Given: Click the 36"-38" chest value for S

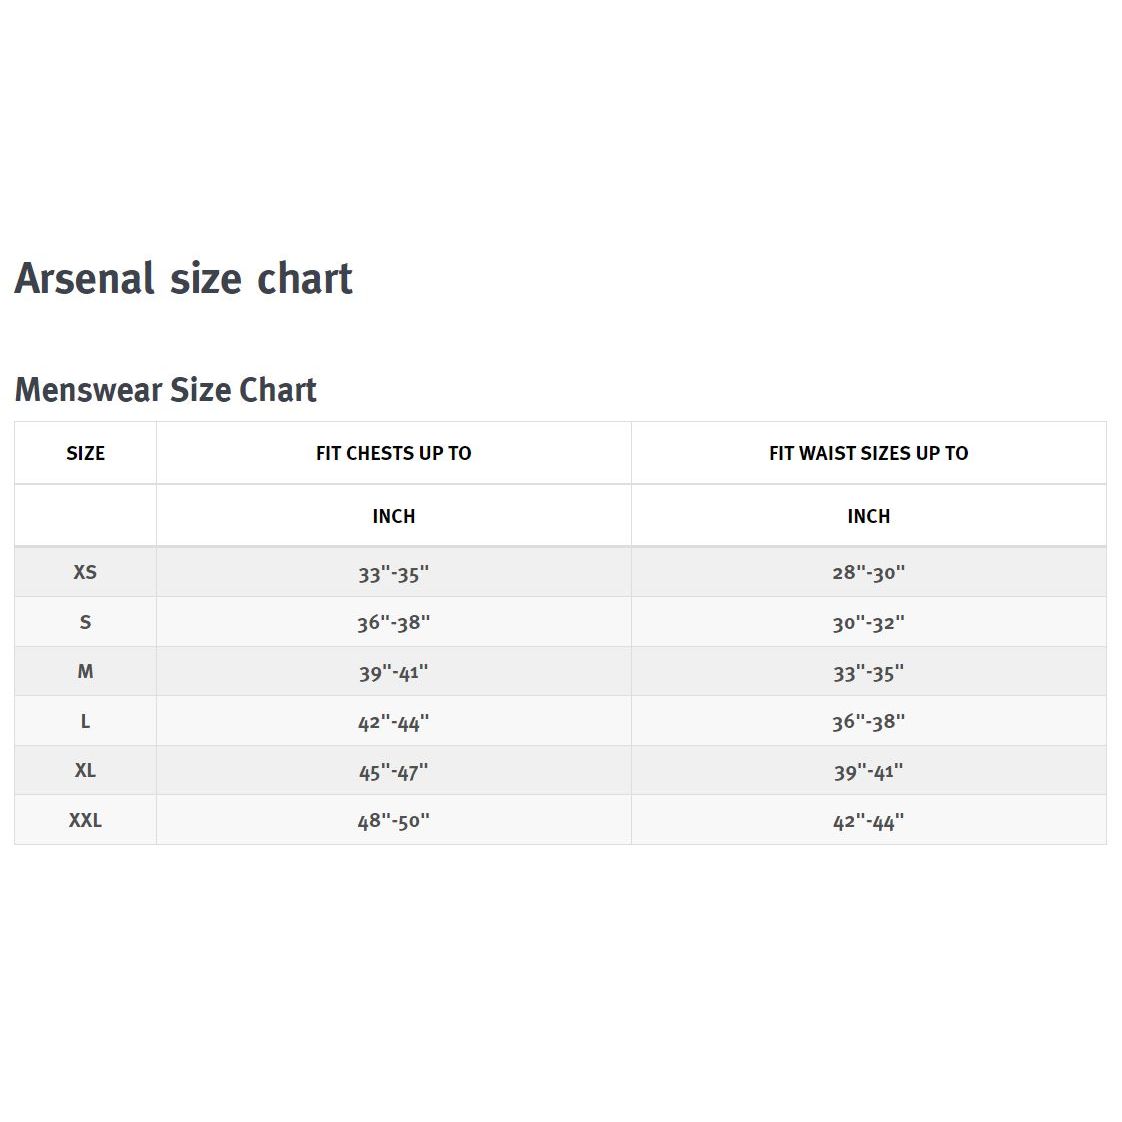Looking at the screenshot, I should tap(393, 623).
